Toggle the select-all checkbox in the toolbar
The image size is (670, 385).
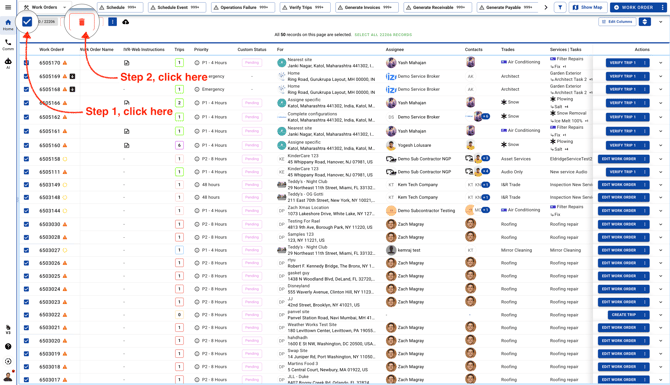pyautogui.click(x=27, y=22)
